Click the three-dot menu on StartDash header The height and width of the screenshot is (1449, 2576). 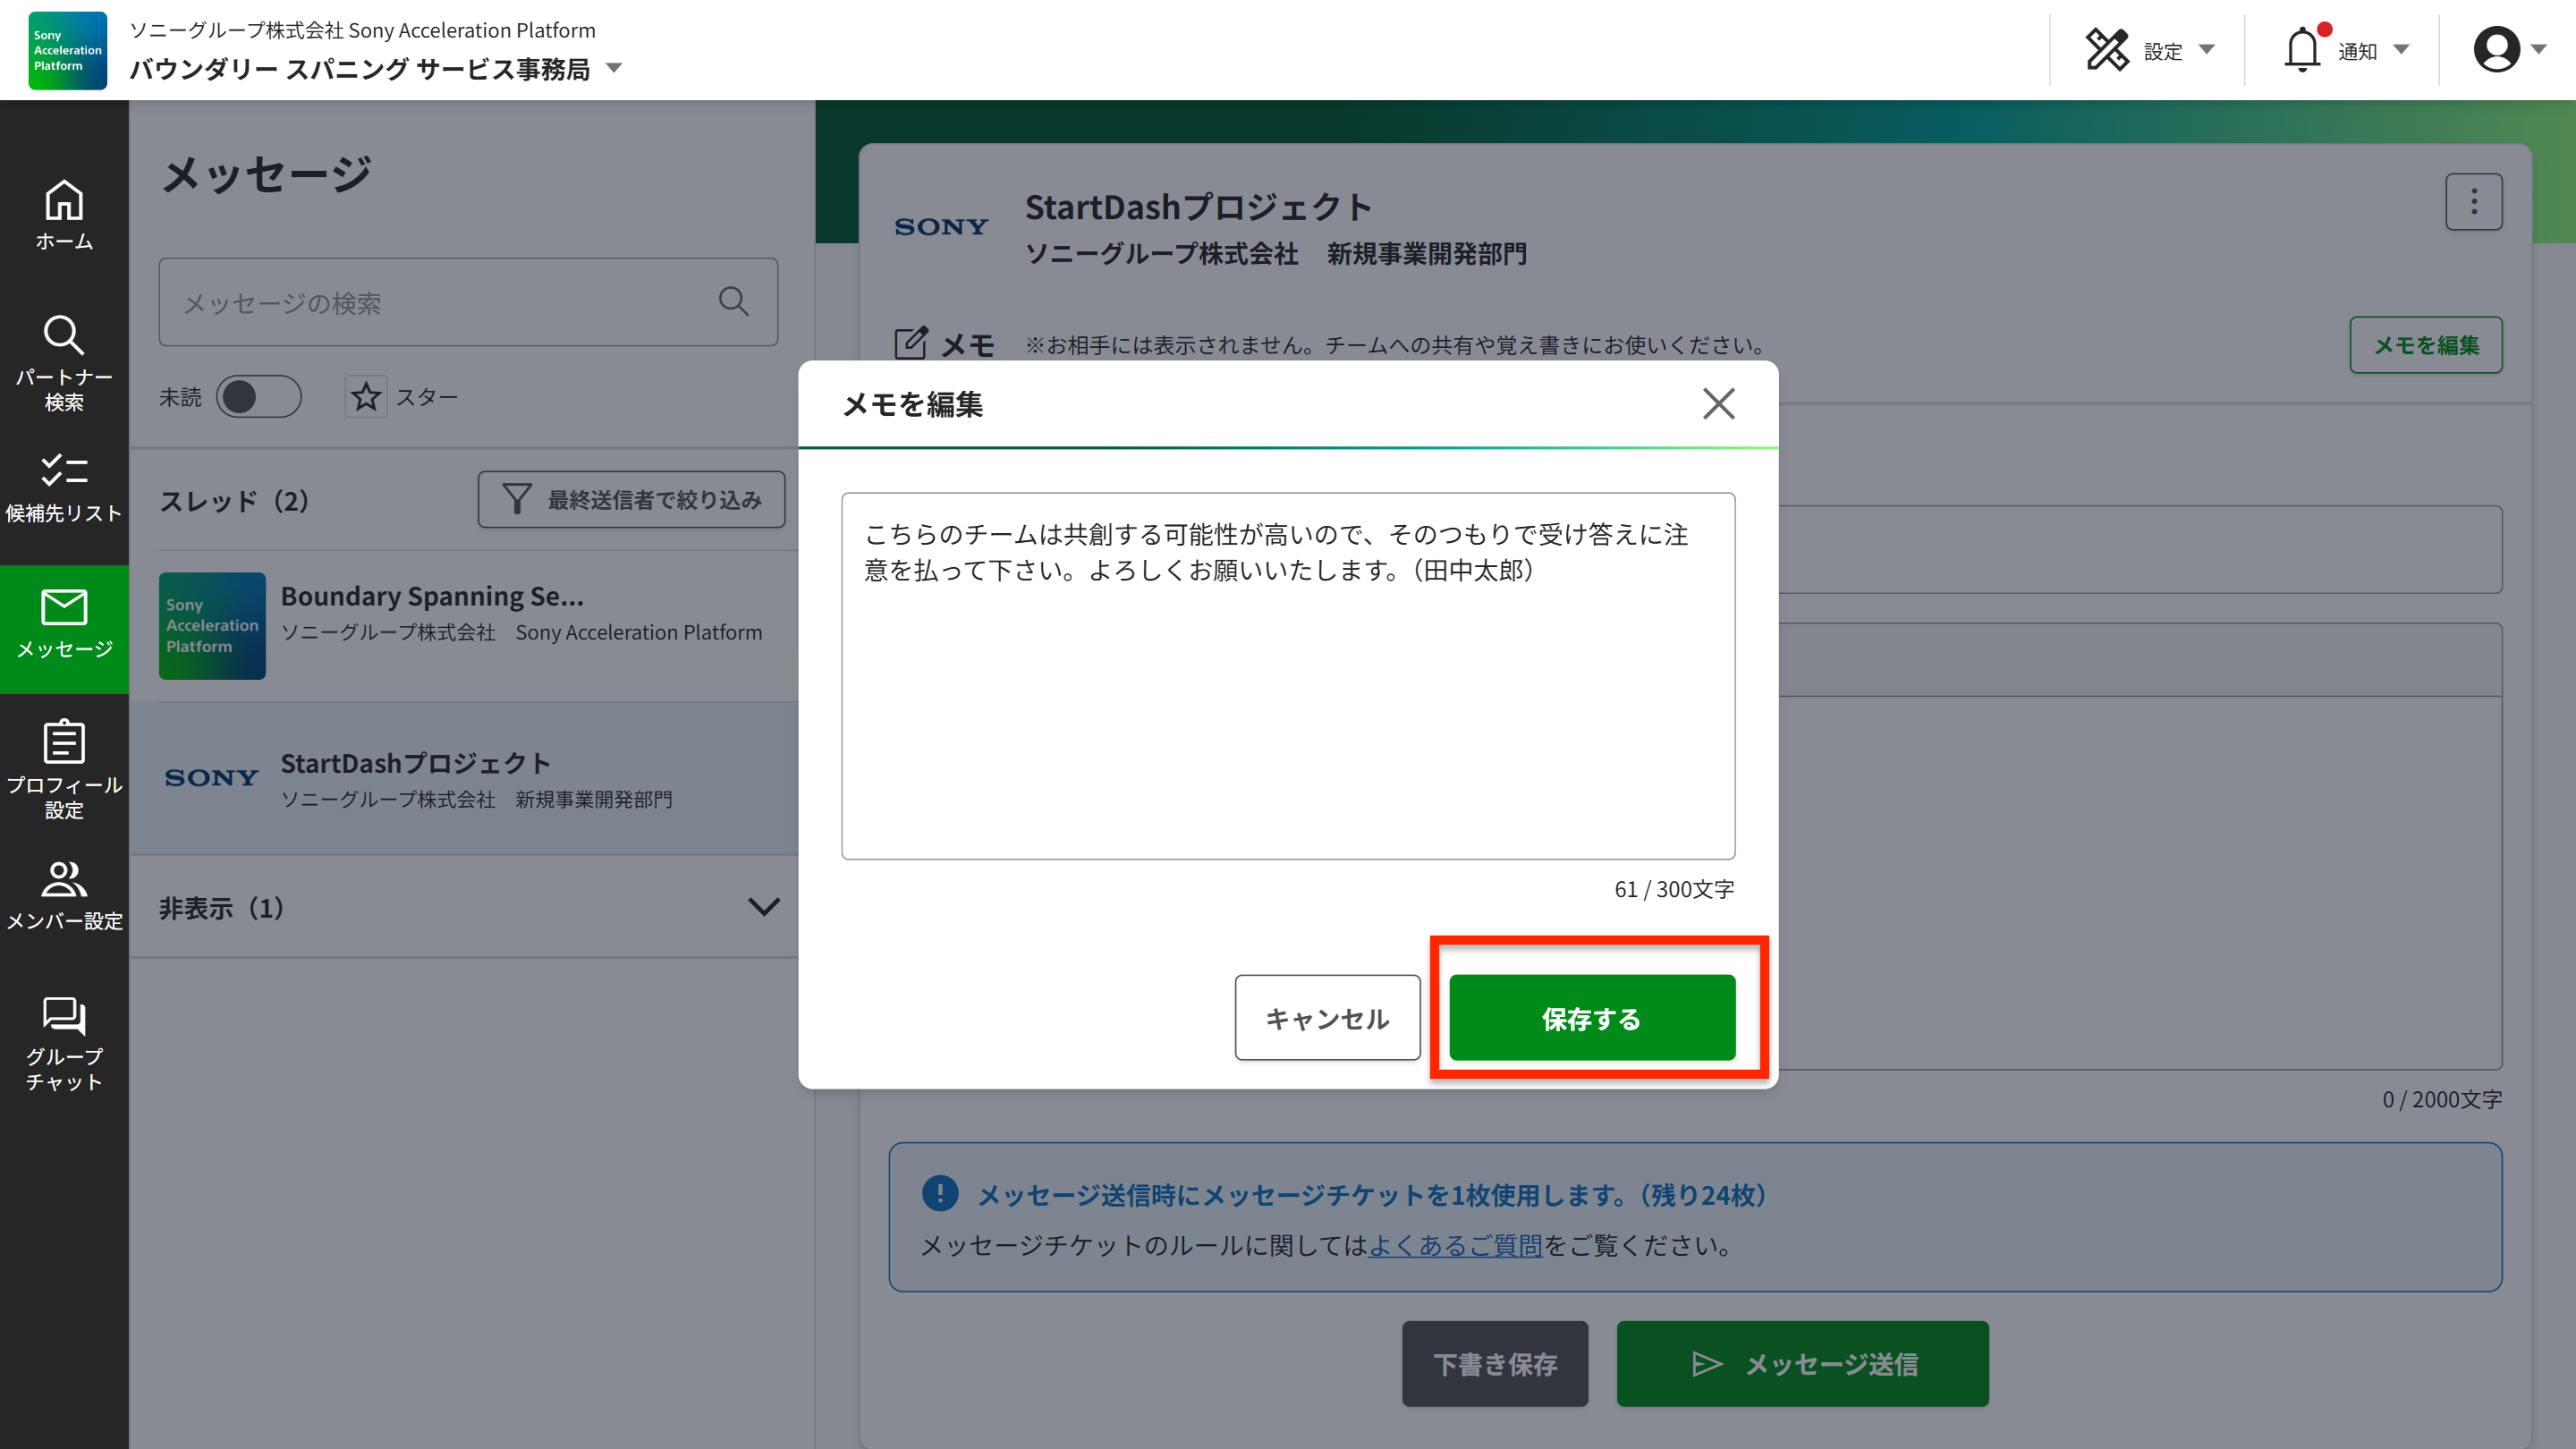[x=2473, y=202]
